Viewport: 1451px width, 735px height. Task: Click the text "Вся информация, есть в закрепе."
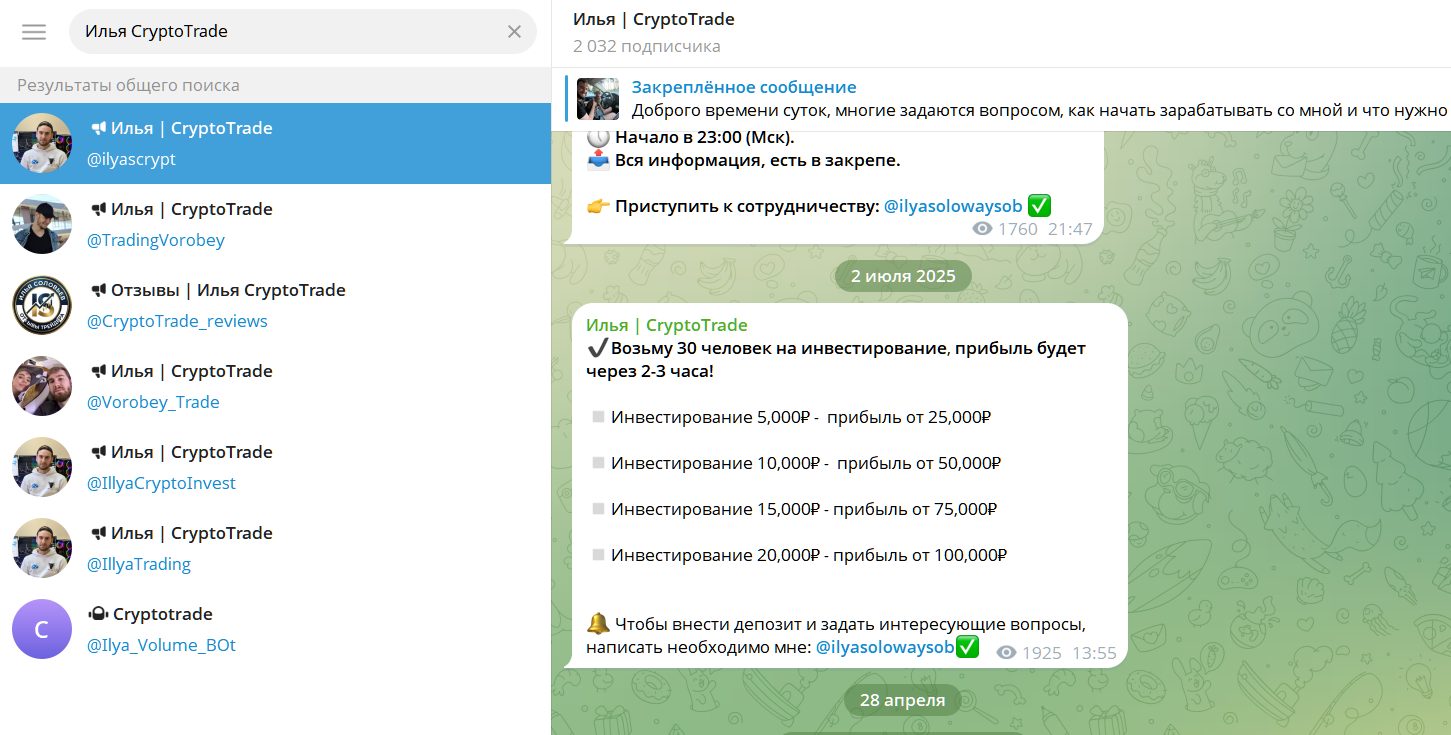click(x=758, y=160)
